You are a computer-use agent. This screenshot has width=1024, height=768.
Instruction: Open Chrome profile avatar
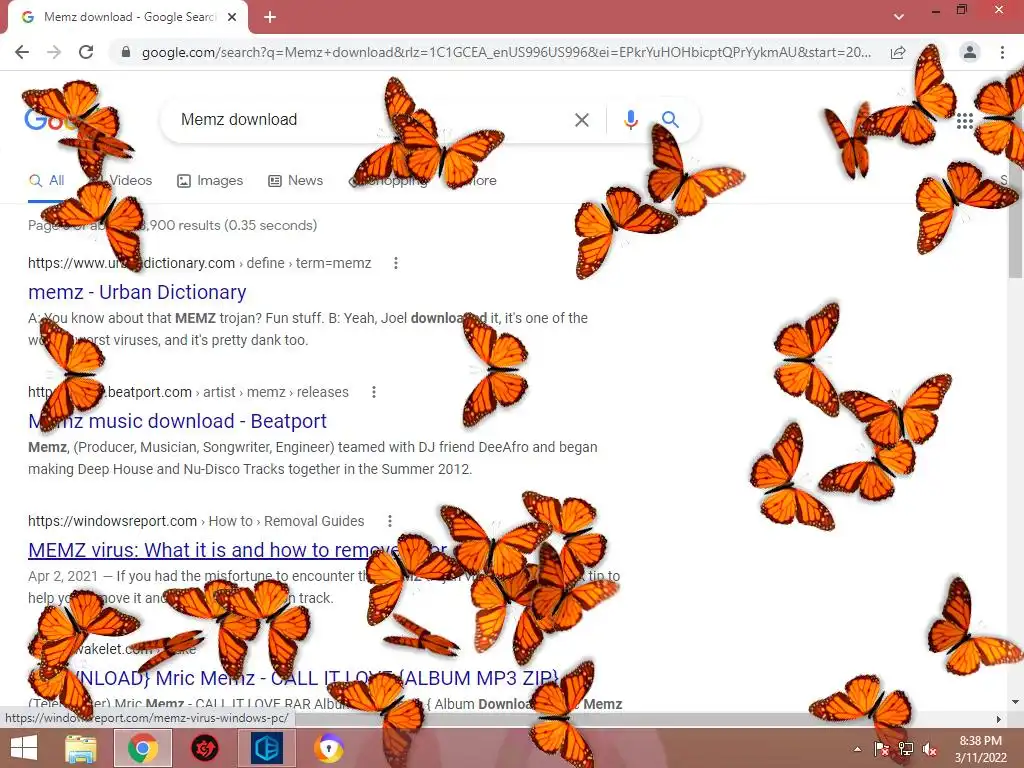(x=970, y=52)
